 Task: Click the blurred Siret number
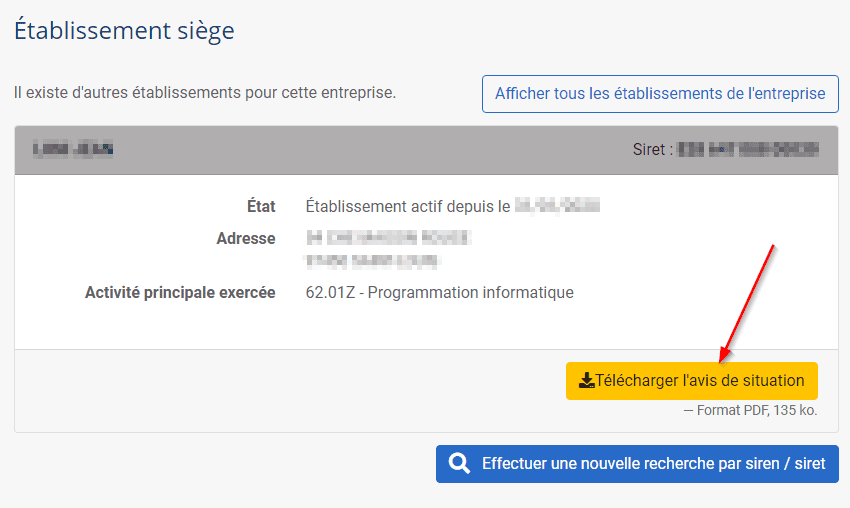(x=748, y=150)
